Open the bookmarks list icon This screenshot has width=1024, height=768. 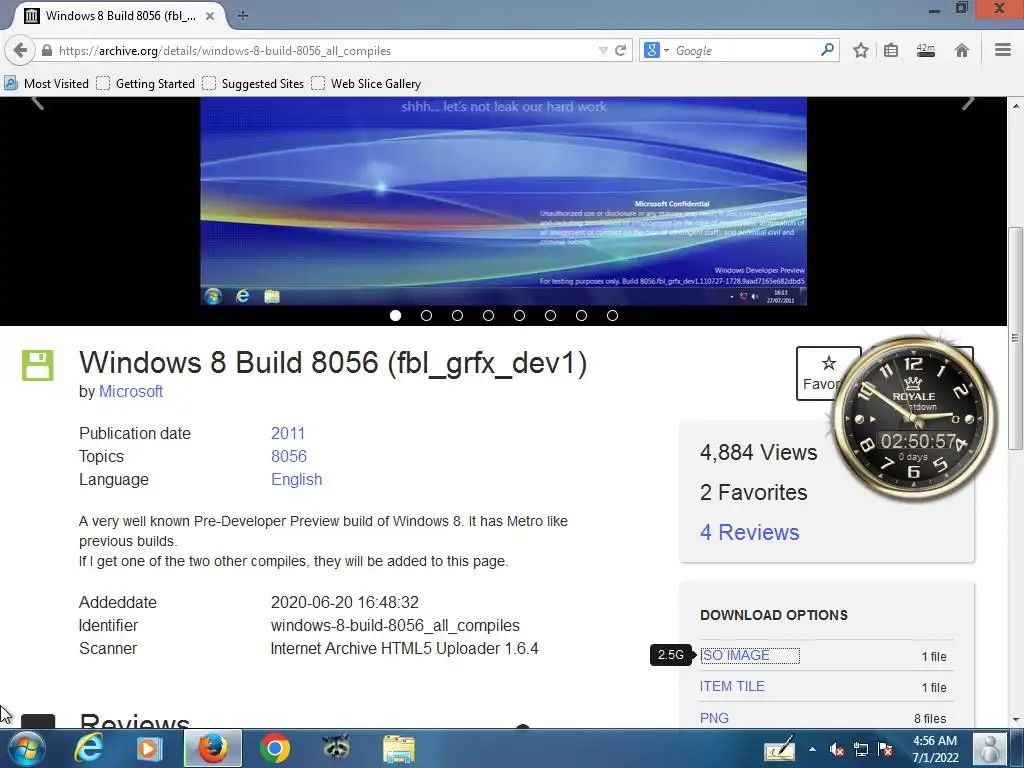coord(891,50)
